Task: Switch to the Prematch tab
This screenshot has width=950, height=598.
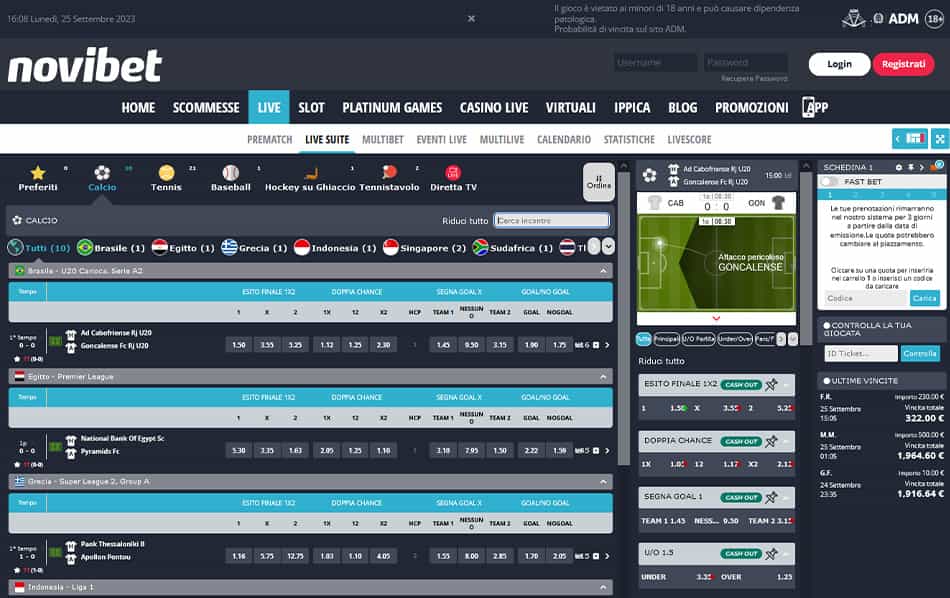Action: [x=270, y=139]
